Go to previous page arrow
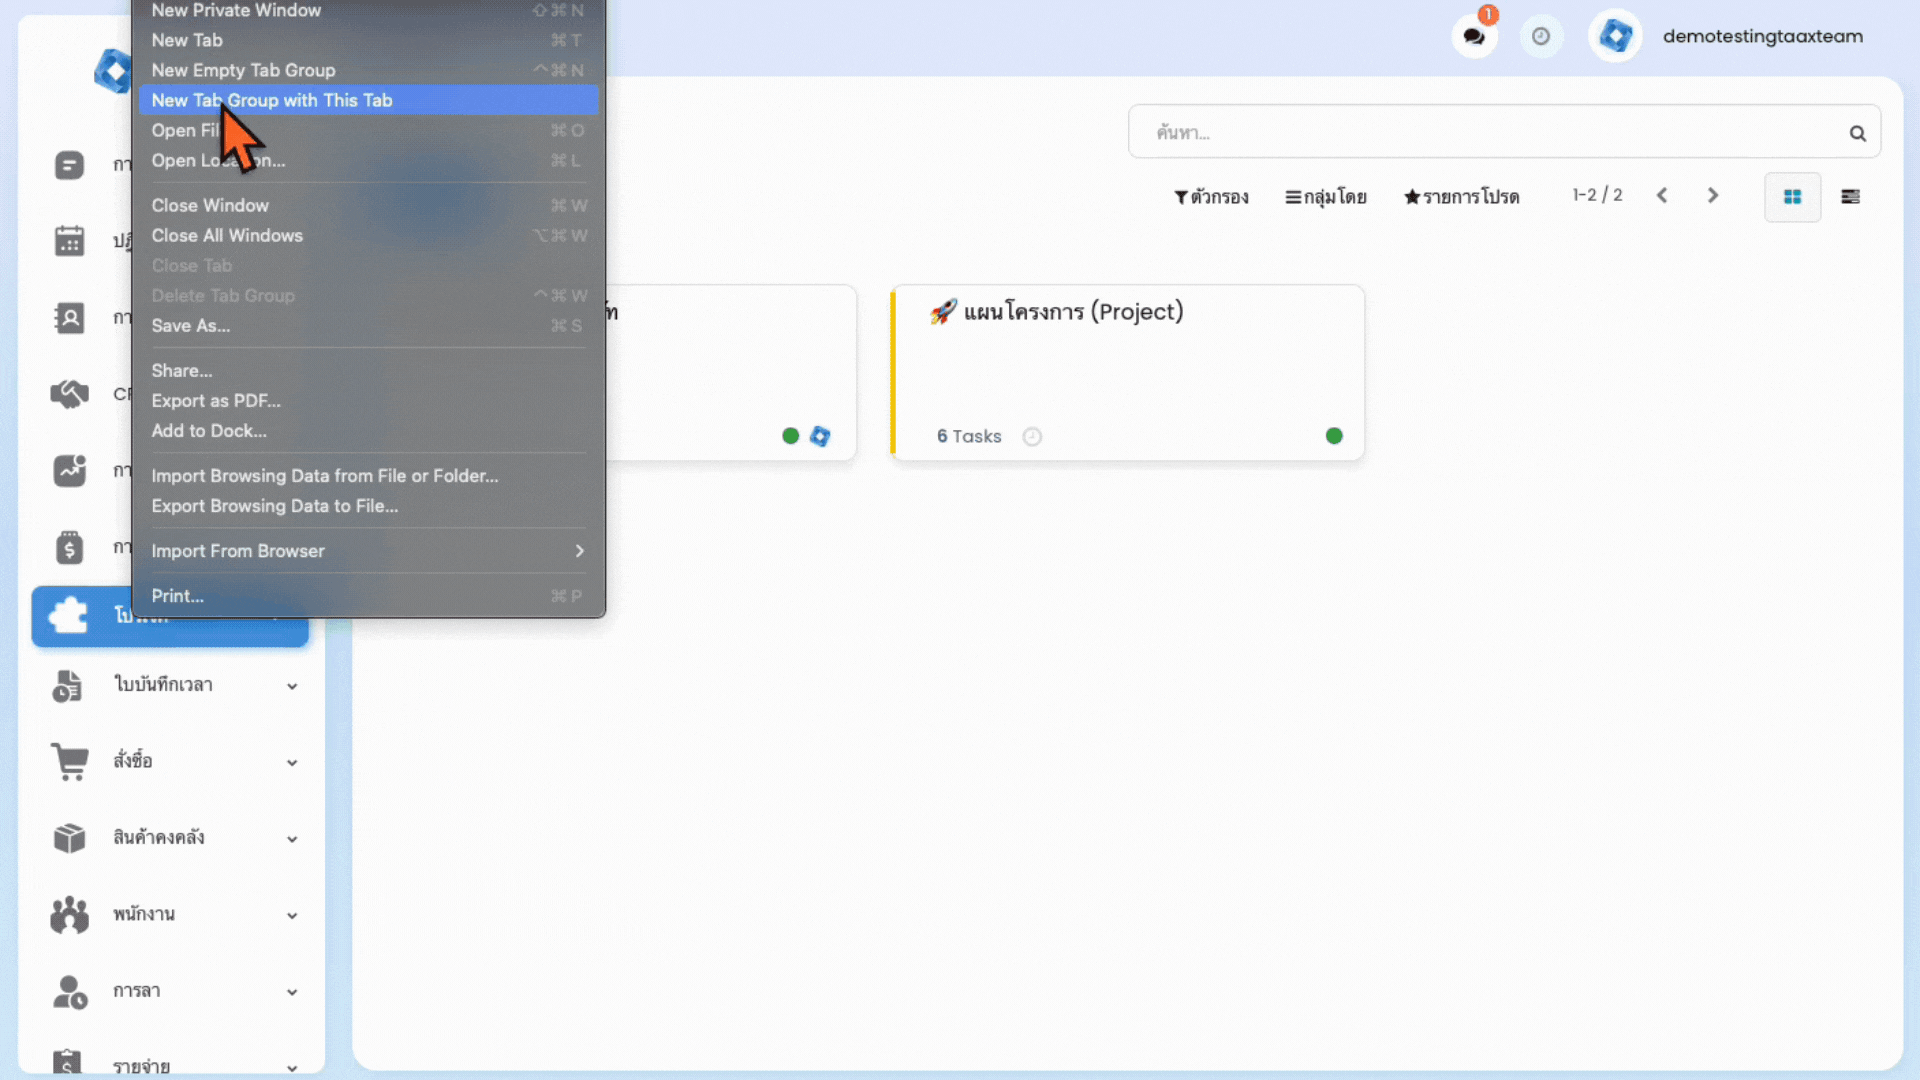Screen dimensions: 1920x1080 click(x=1662, y=196)
